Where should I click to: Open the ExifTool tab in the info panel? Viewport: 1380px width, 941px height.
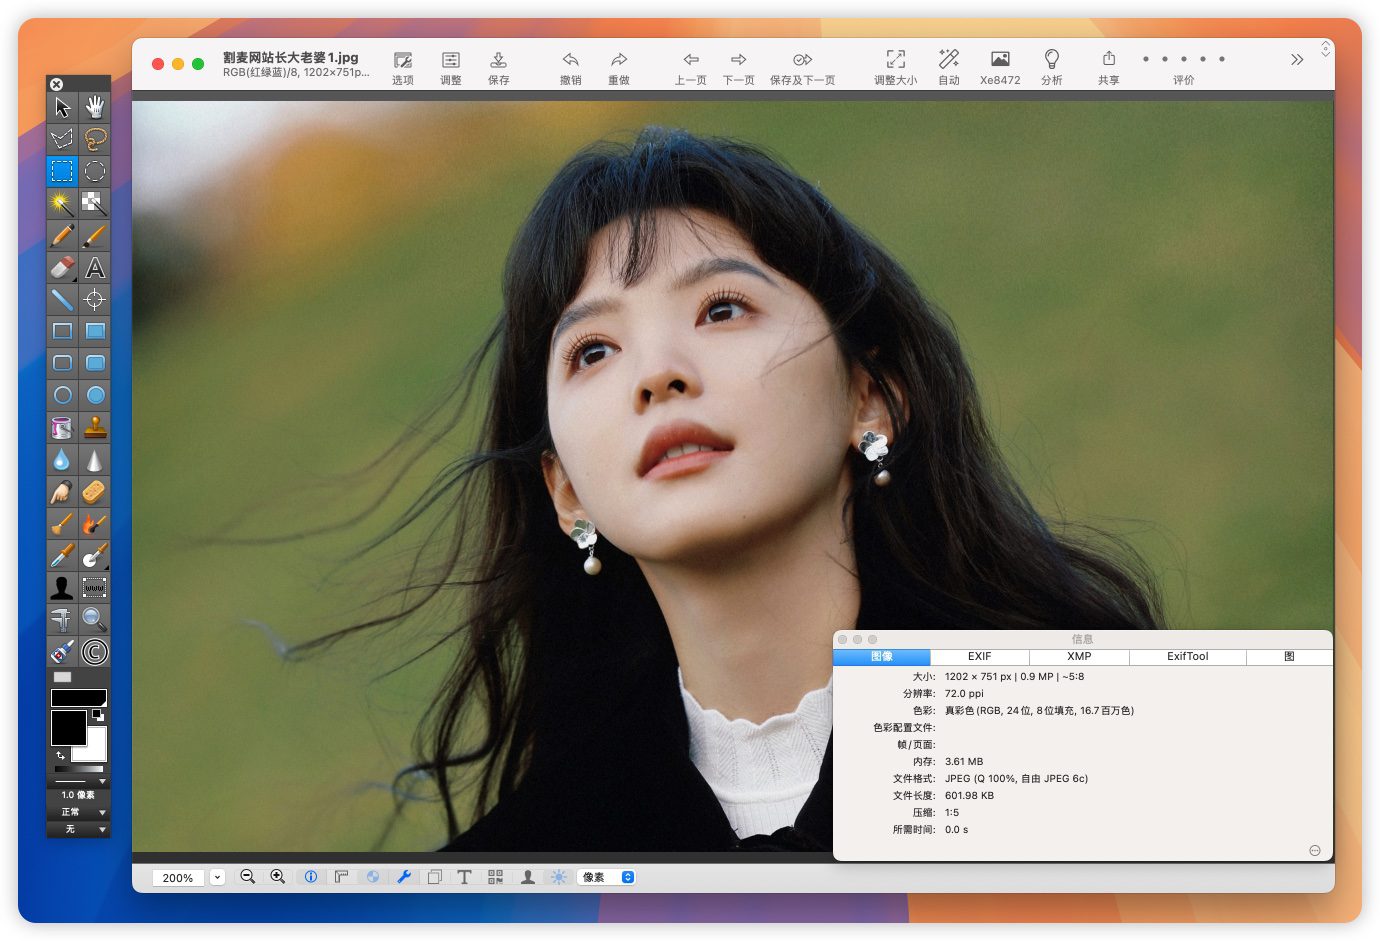(x=1187, y=657)
